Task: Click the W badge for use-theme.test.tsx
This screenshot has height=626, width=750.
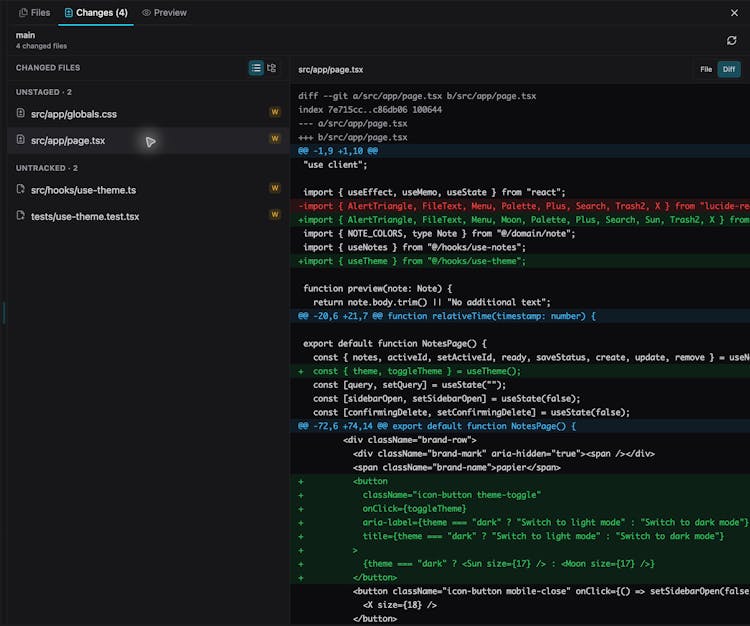Action: [275, 214]
